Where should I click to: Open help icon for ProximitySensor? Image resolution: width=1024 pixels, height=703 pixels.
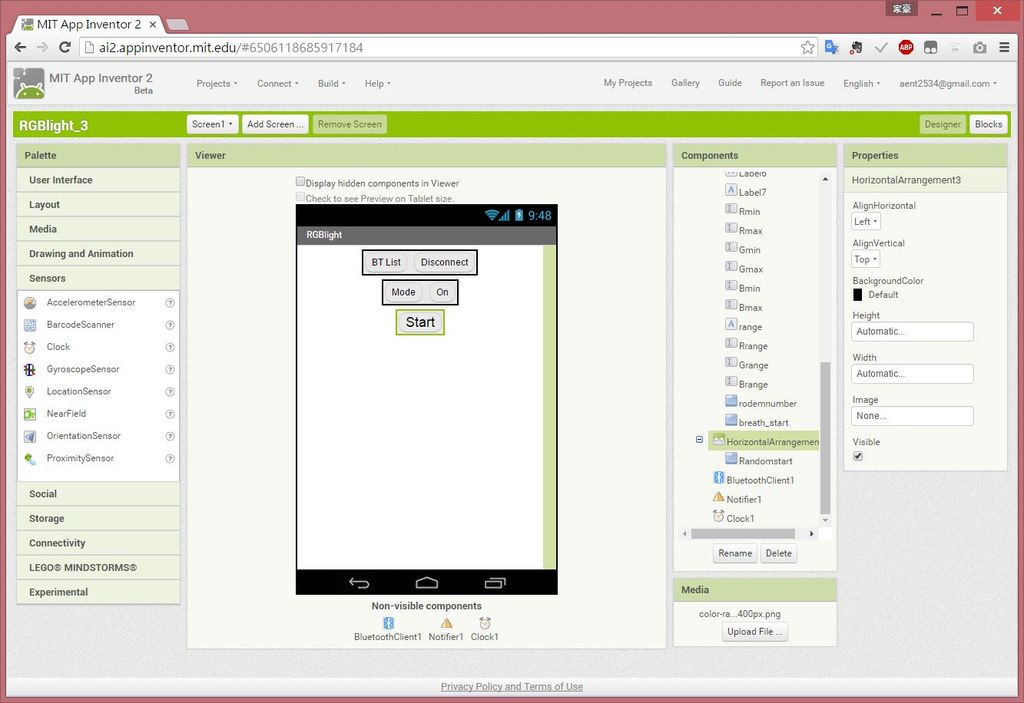point(170,459)
